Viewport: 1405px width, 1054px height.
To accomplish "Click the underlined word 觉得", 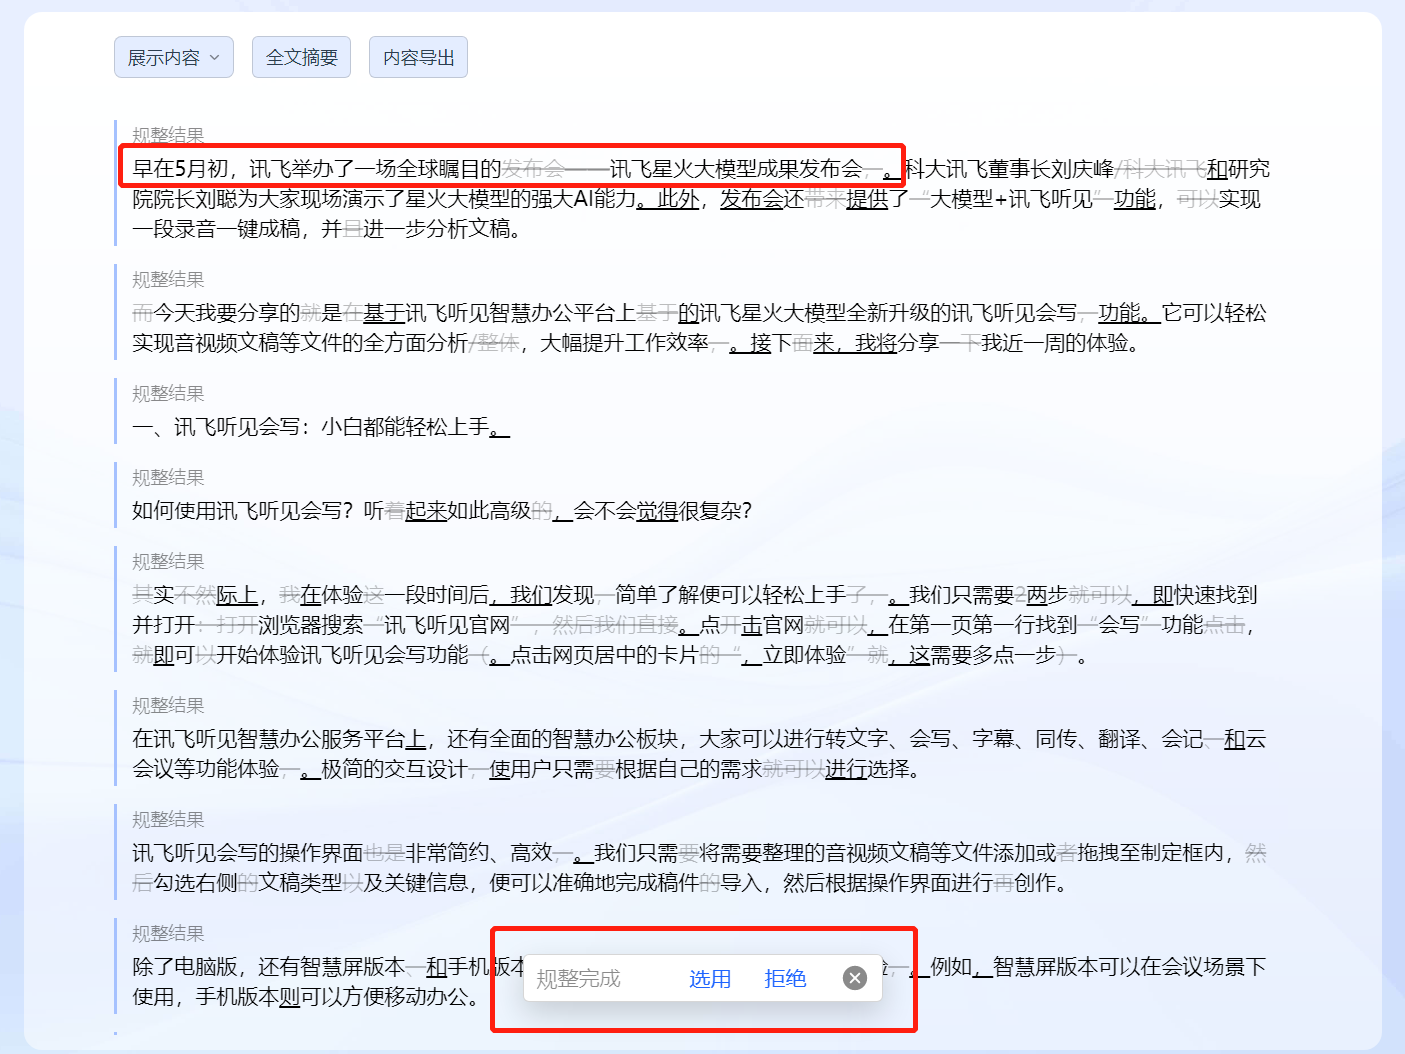I will (x=657, y=511).
